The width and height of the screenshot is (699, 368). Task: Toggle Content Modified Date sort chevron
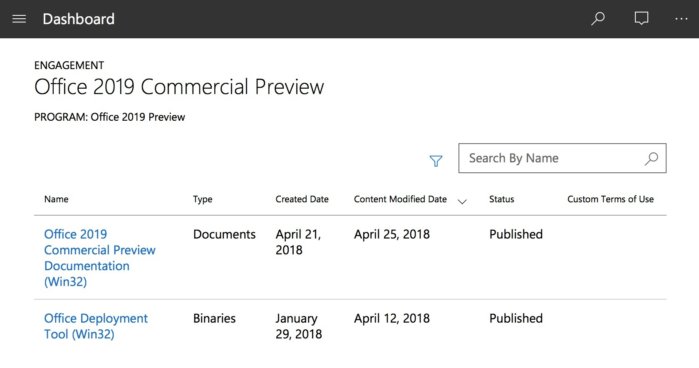tap(462, 202)
